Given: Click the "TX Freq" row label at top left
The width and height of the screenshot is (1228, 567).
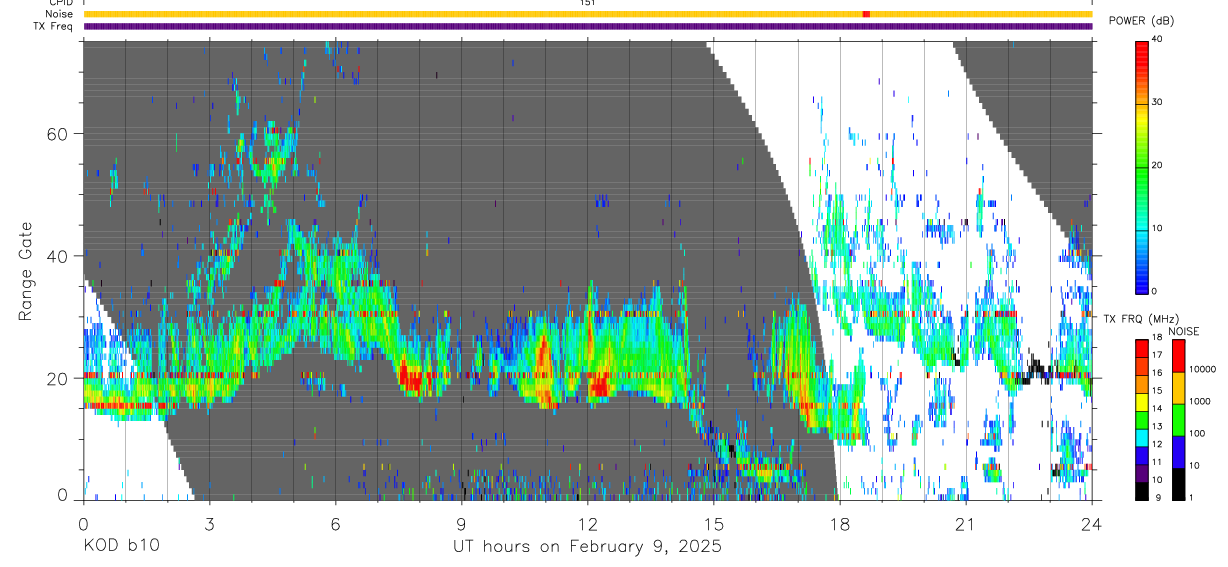Looking at the screenshot, I should pos(55,26).
